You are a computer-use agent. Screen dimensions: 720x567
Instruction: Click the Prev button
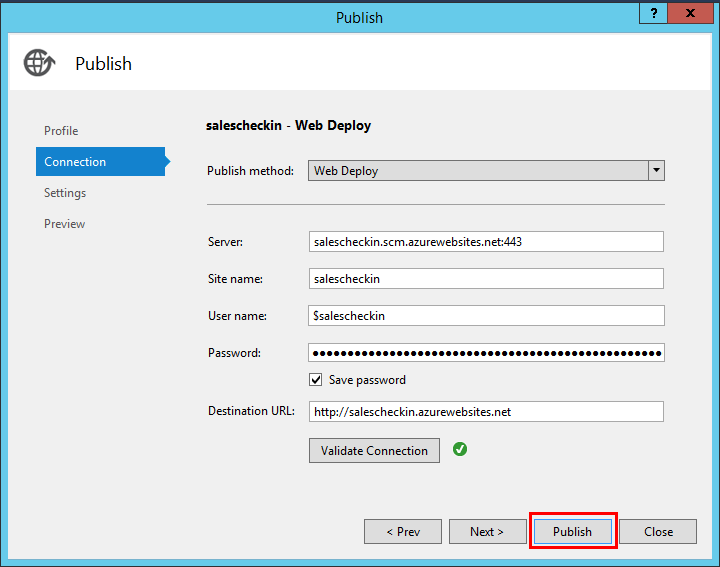(403, 532)
